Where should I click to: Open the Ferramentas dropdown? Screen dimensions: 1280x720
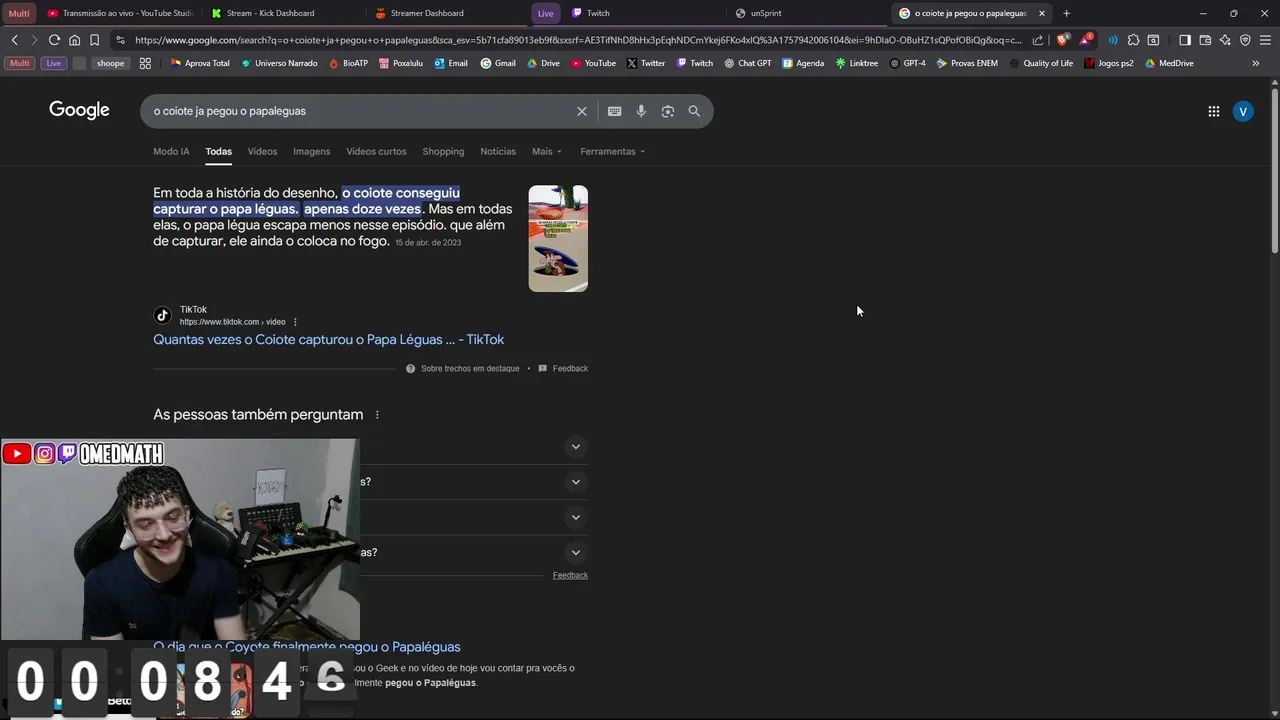coord(612,151)
